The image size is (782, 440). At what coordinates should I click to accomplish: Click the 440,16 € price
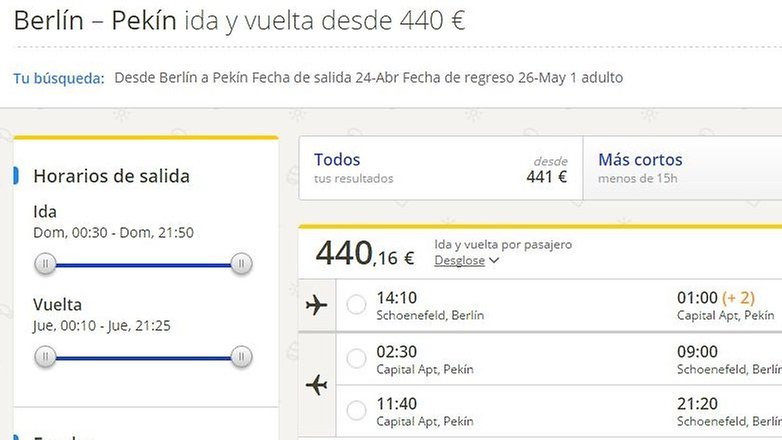coord(365,254)
